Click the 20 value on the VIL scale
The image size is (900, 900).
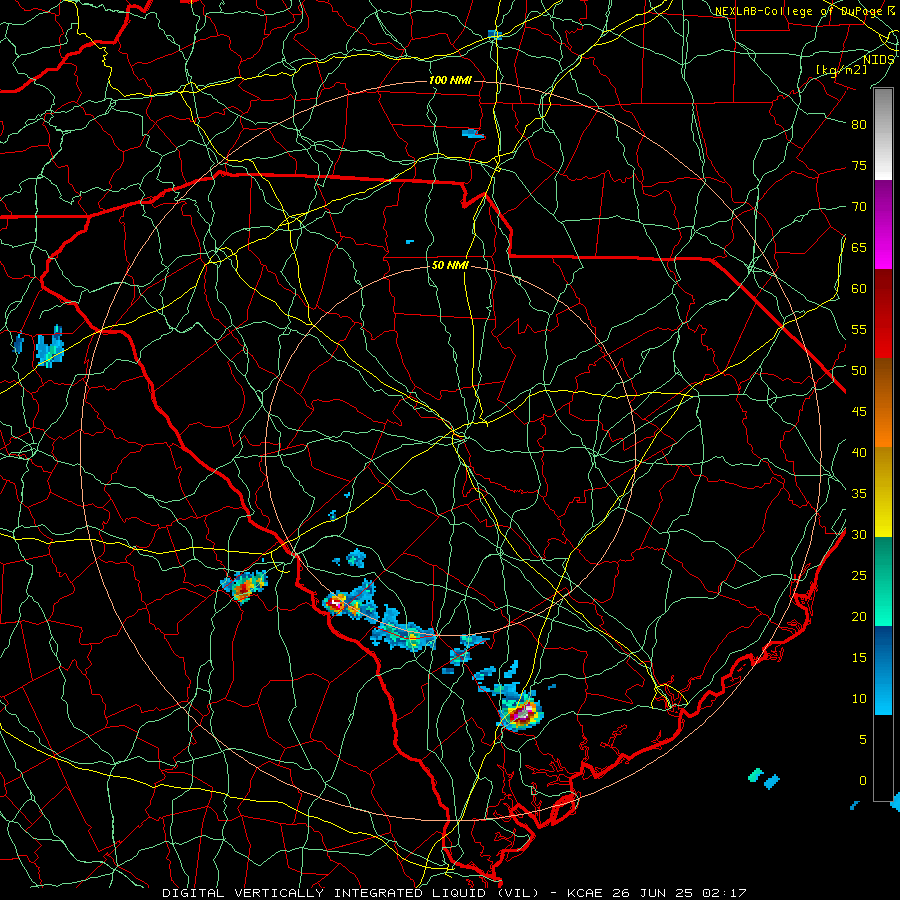(x=859, y=617)
